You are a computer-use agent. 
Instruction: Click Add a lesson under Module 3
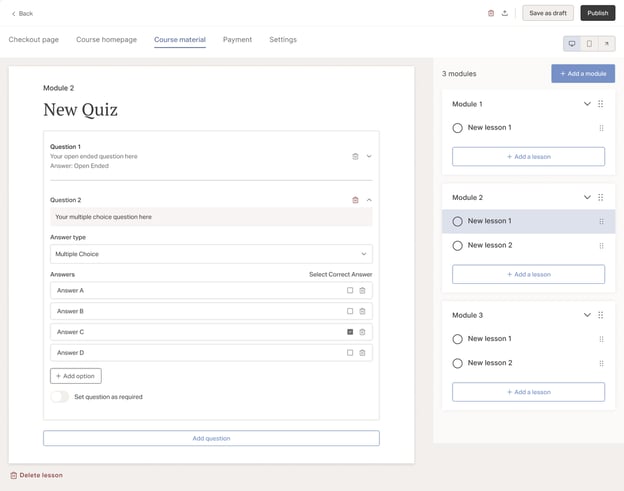point(528,392)
